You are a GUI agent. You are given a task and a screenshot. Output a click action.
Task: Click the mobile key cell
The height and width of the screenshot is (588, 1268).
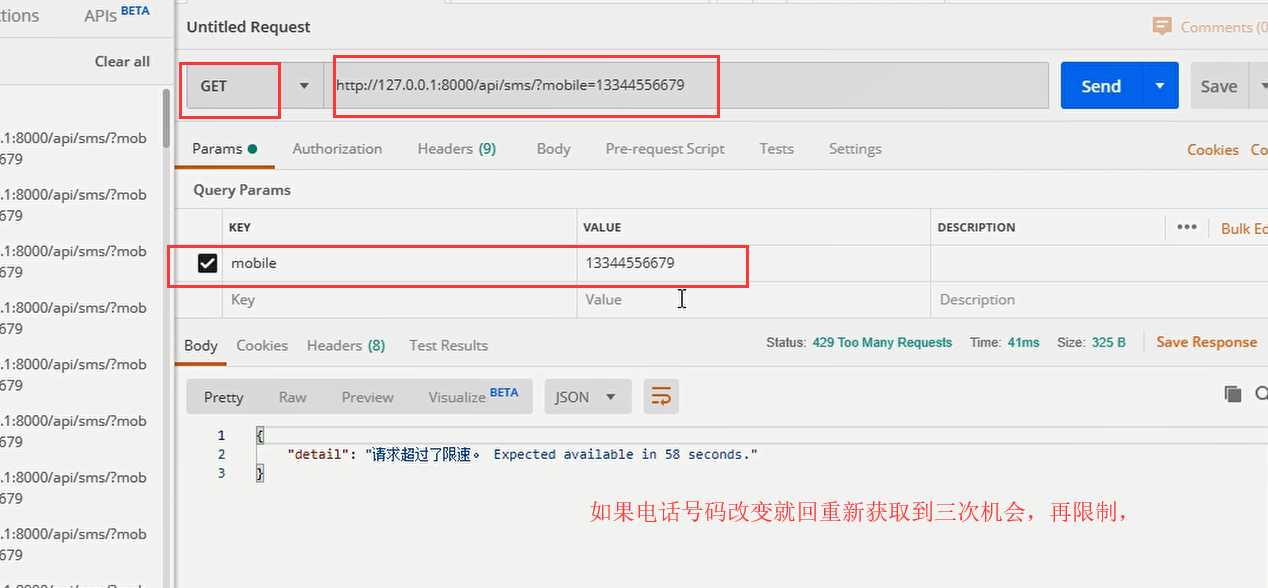click(x=399, y=264)
